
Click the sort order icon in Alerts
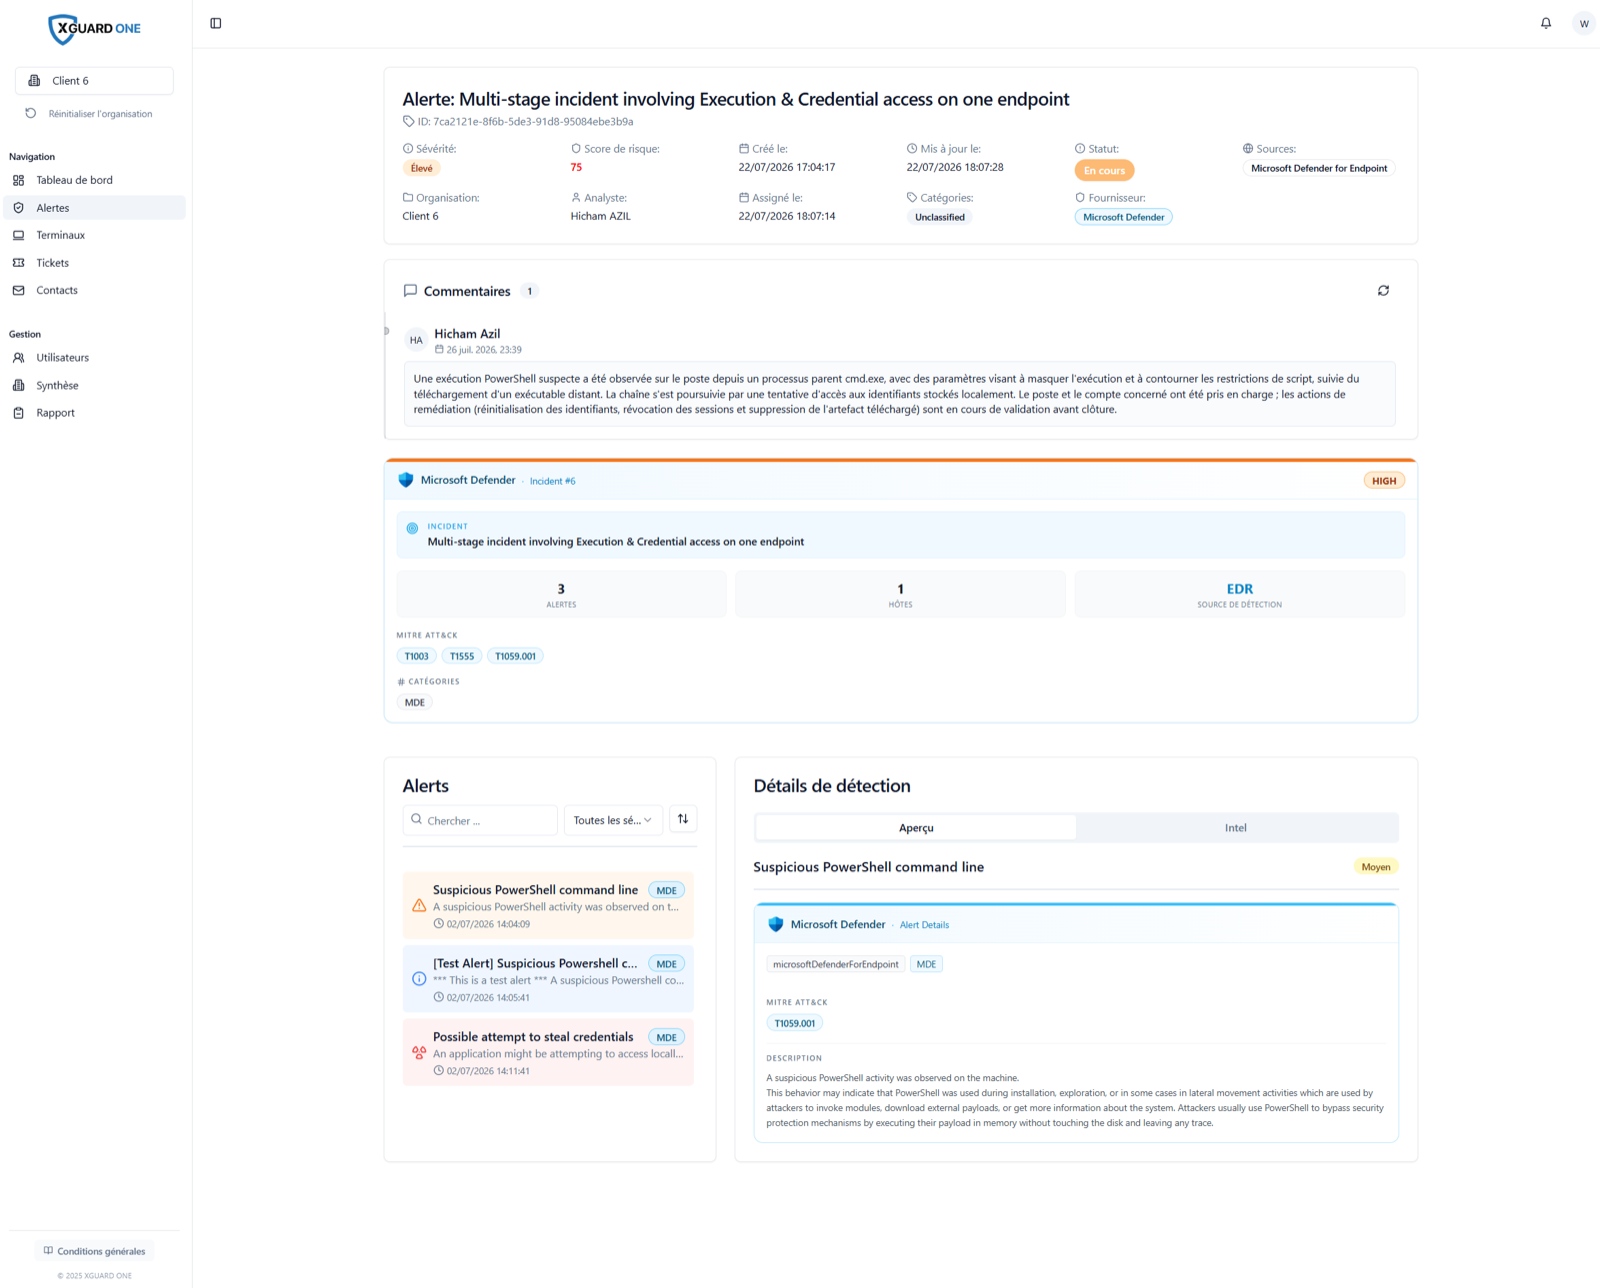(683, 819)
